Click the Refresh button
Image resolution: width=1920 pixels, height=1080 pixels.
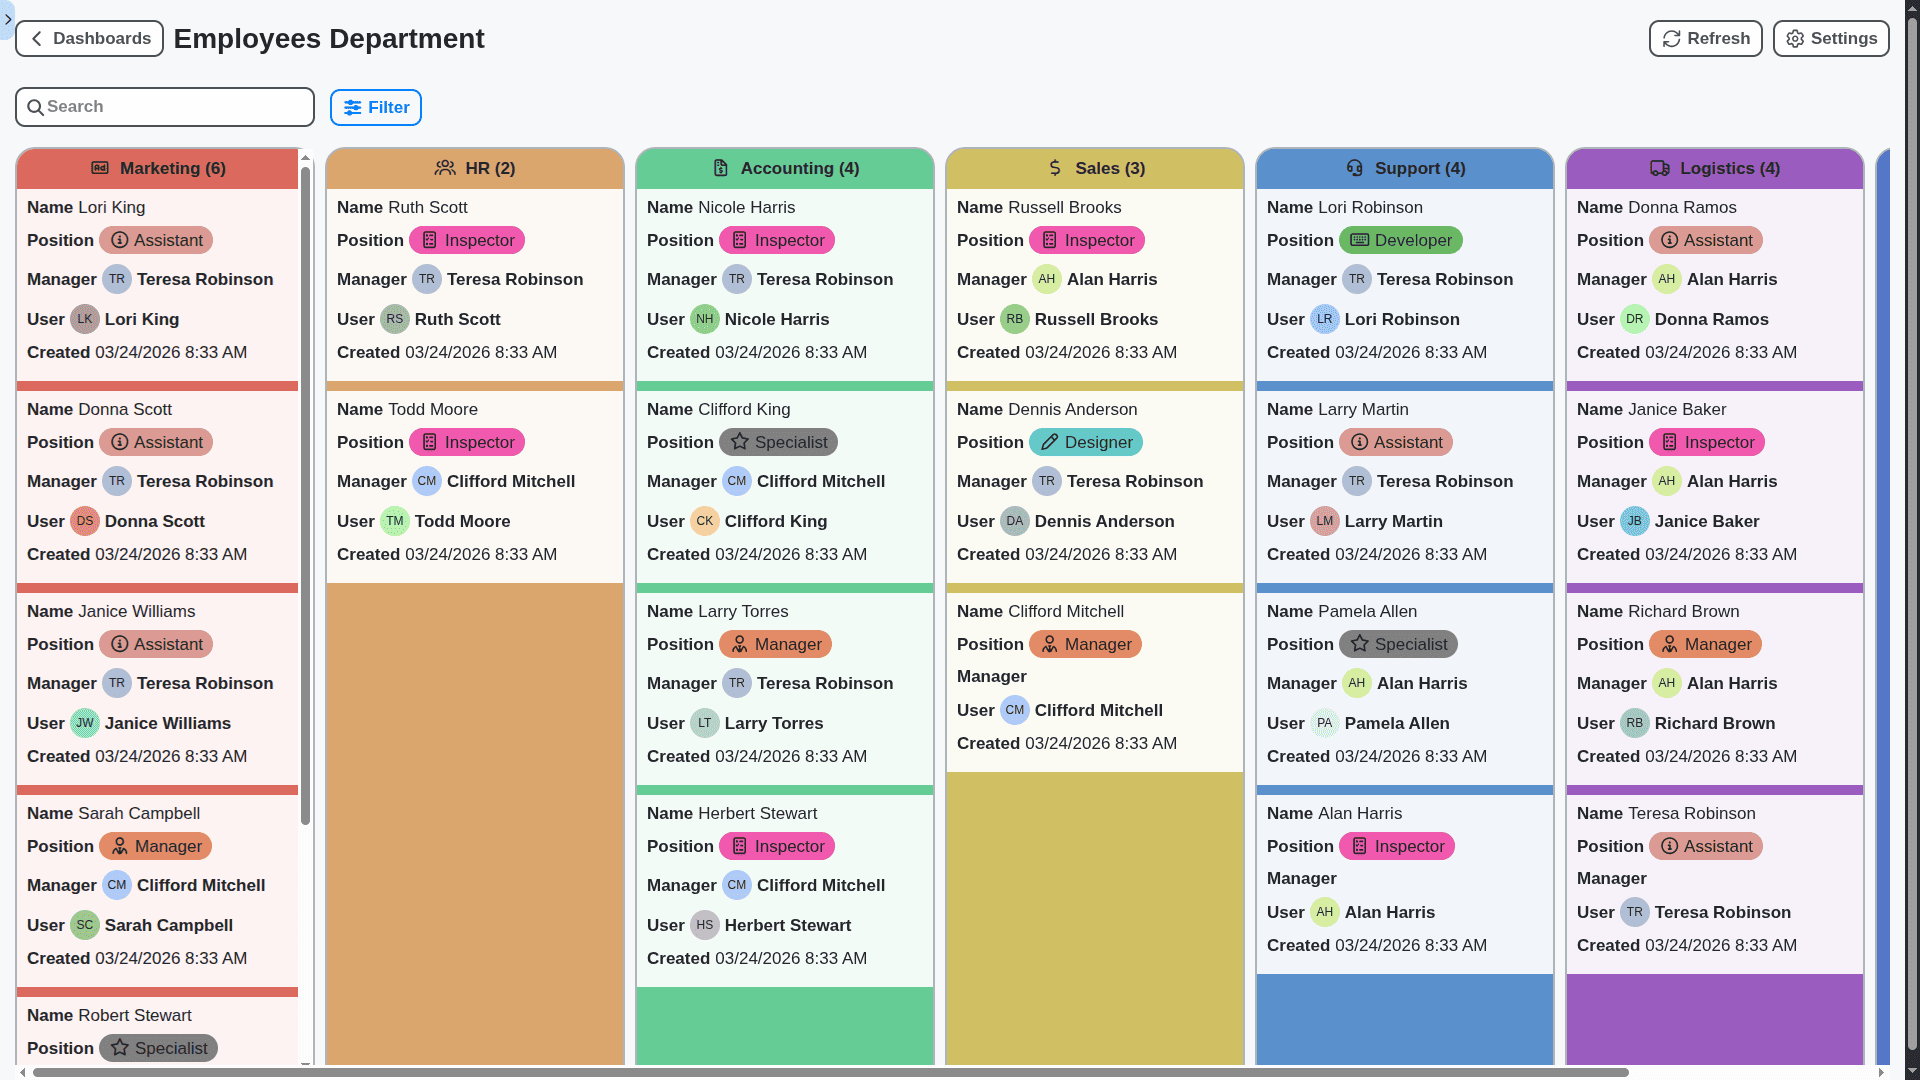(x=1705, y=38)
